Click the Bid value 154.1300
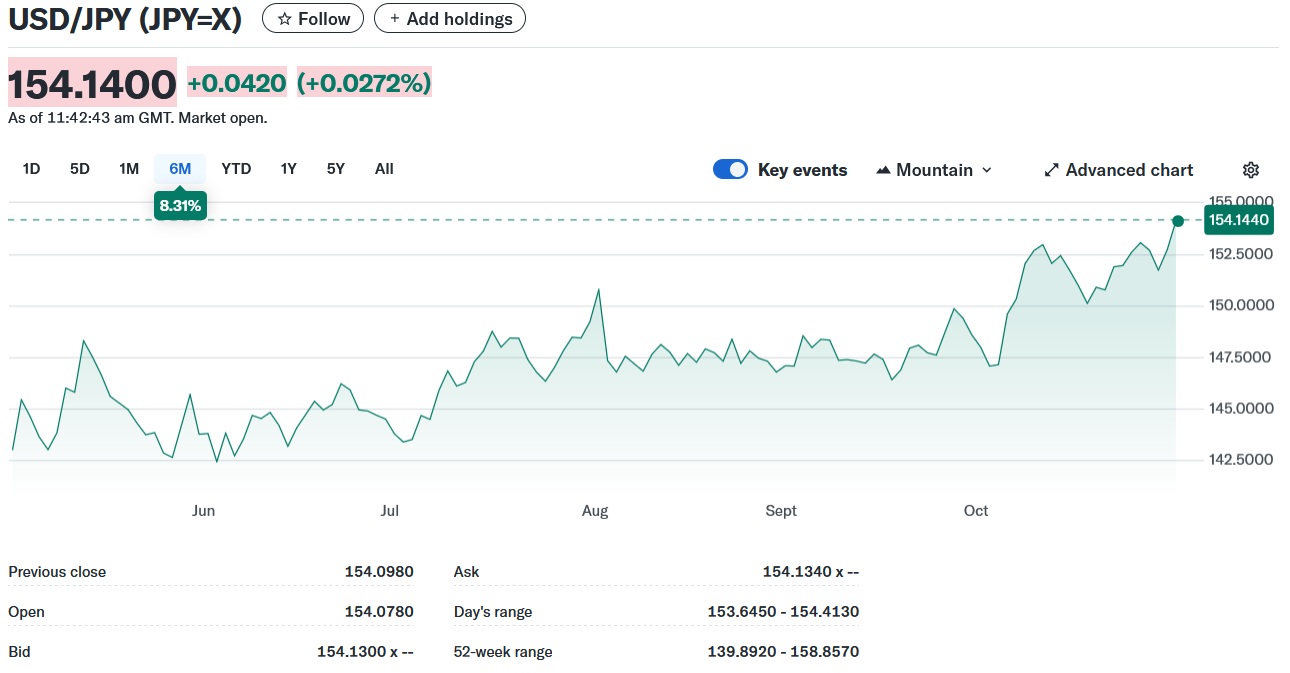The width and height of the screenshot is (1290, 673). pos(365,652)
